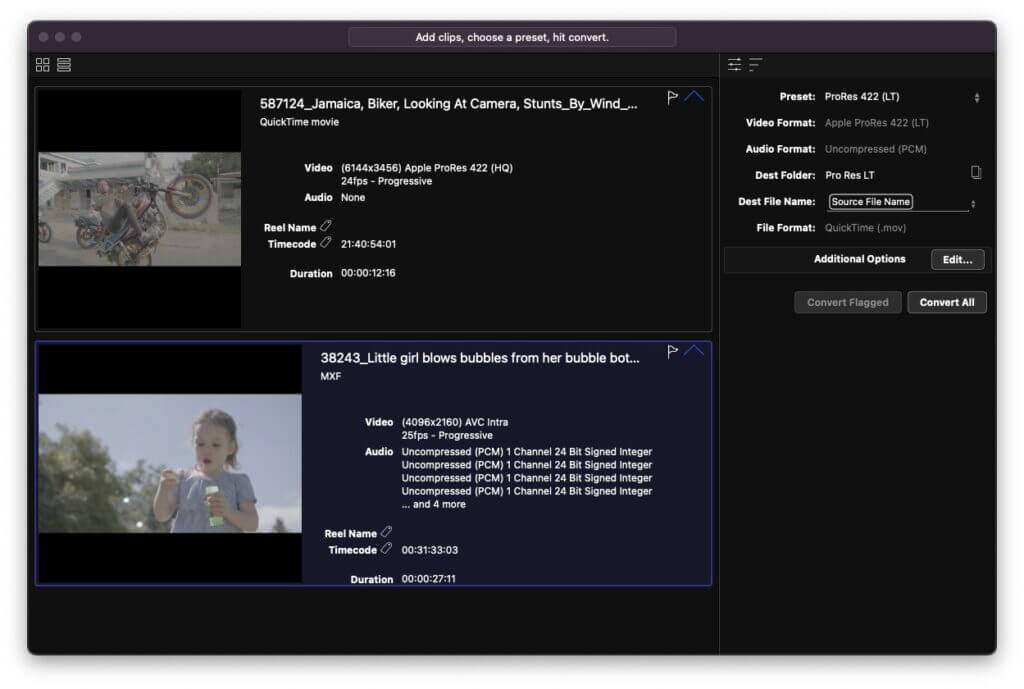
Task: Open the conversion settings sliders icon
Action: coord(735,64)
